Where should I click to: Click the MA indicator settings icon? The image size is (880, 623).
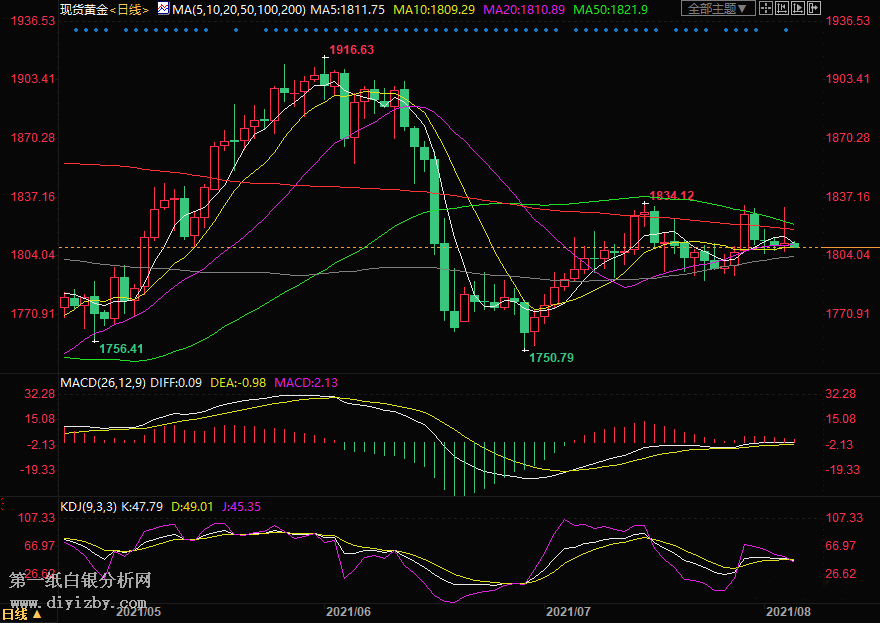coord(163,8)
